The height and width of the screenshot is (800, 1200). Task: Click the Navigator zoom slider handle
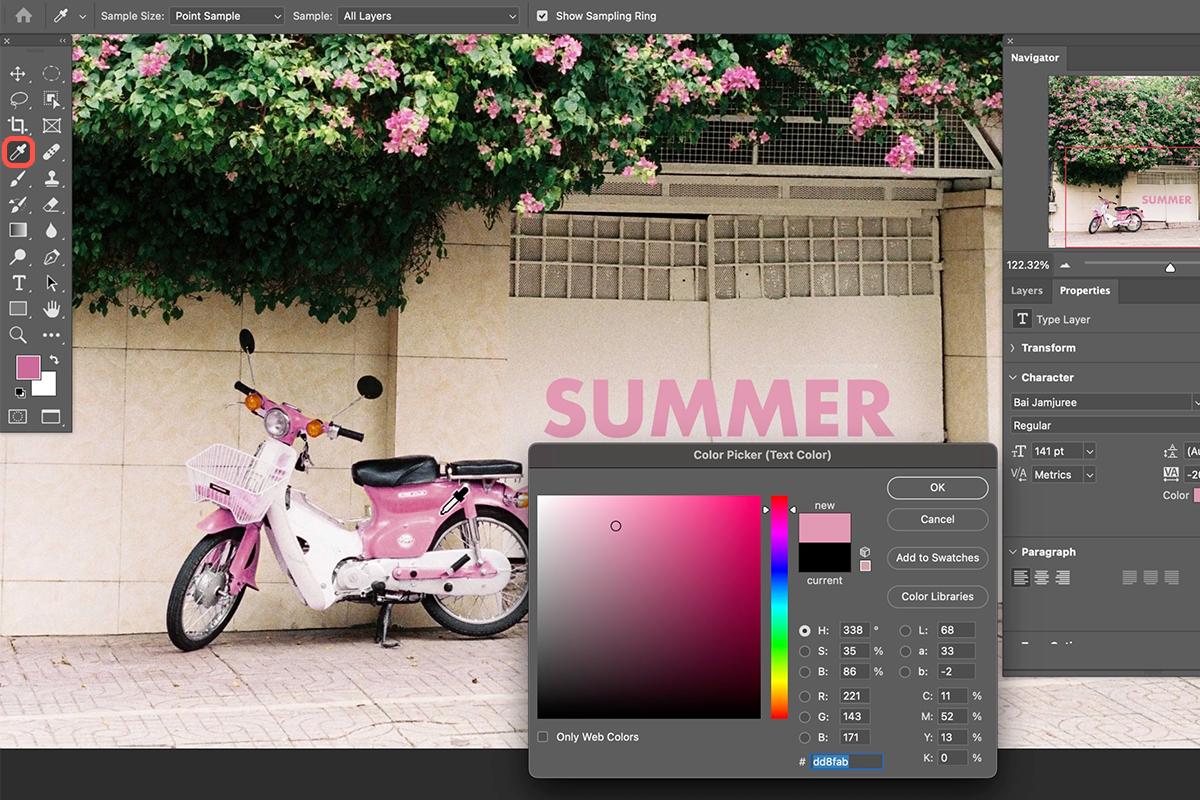click(1170, 267)
